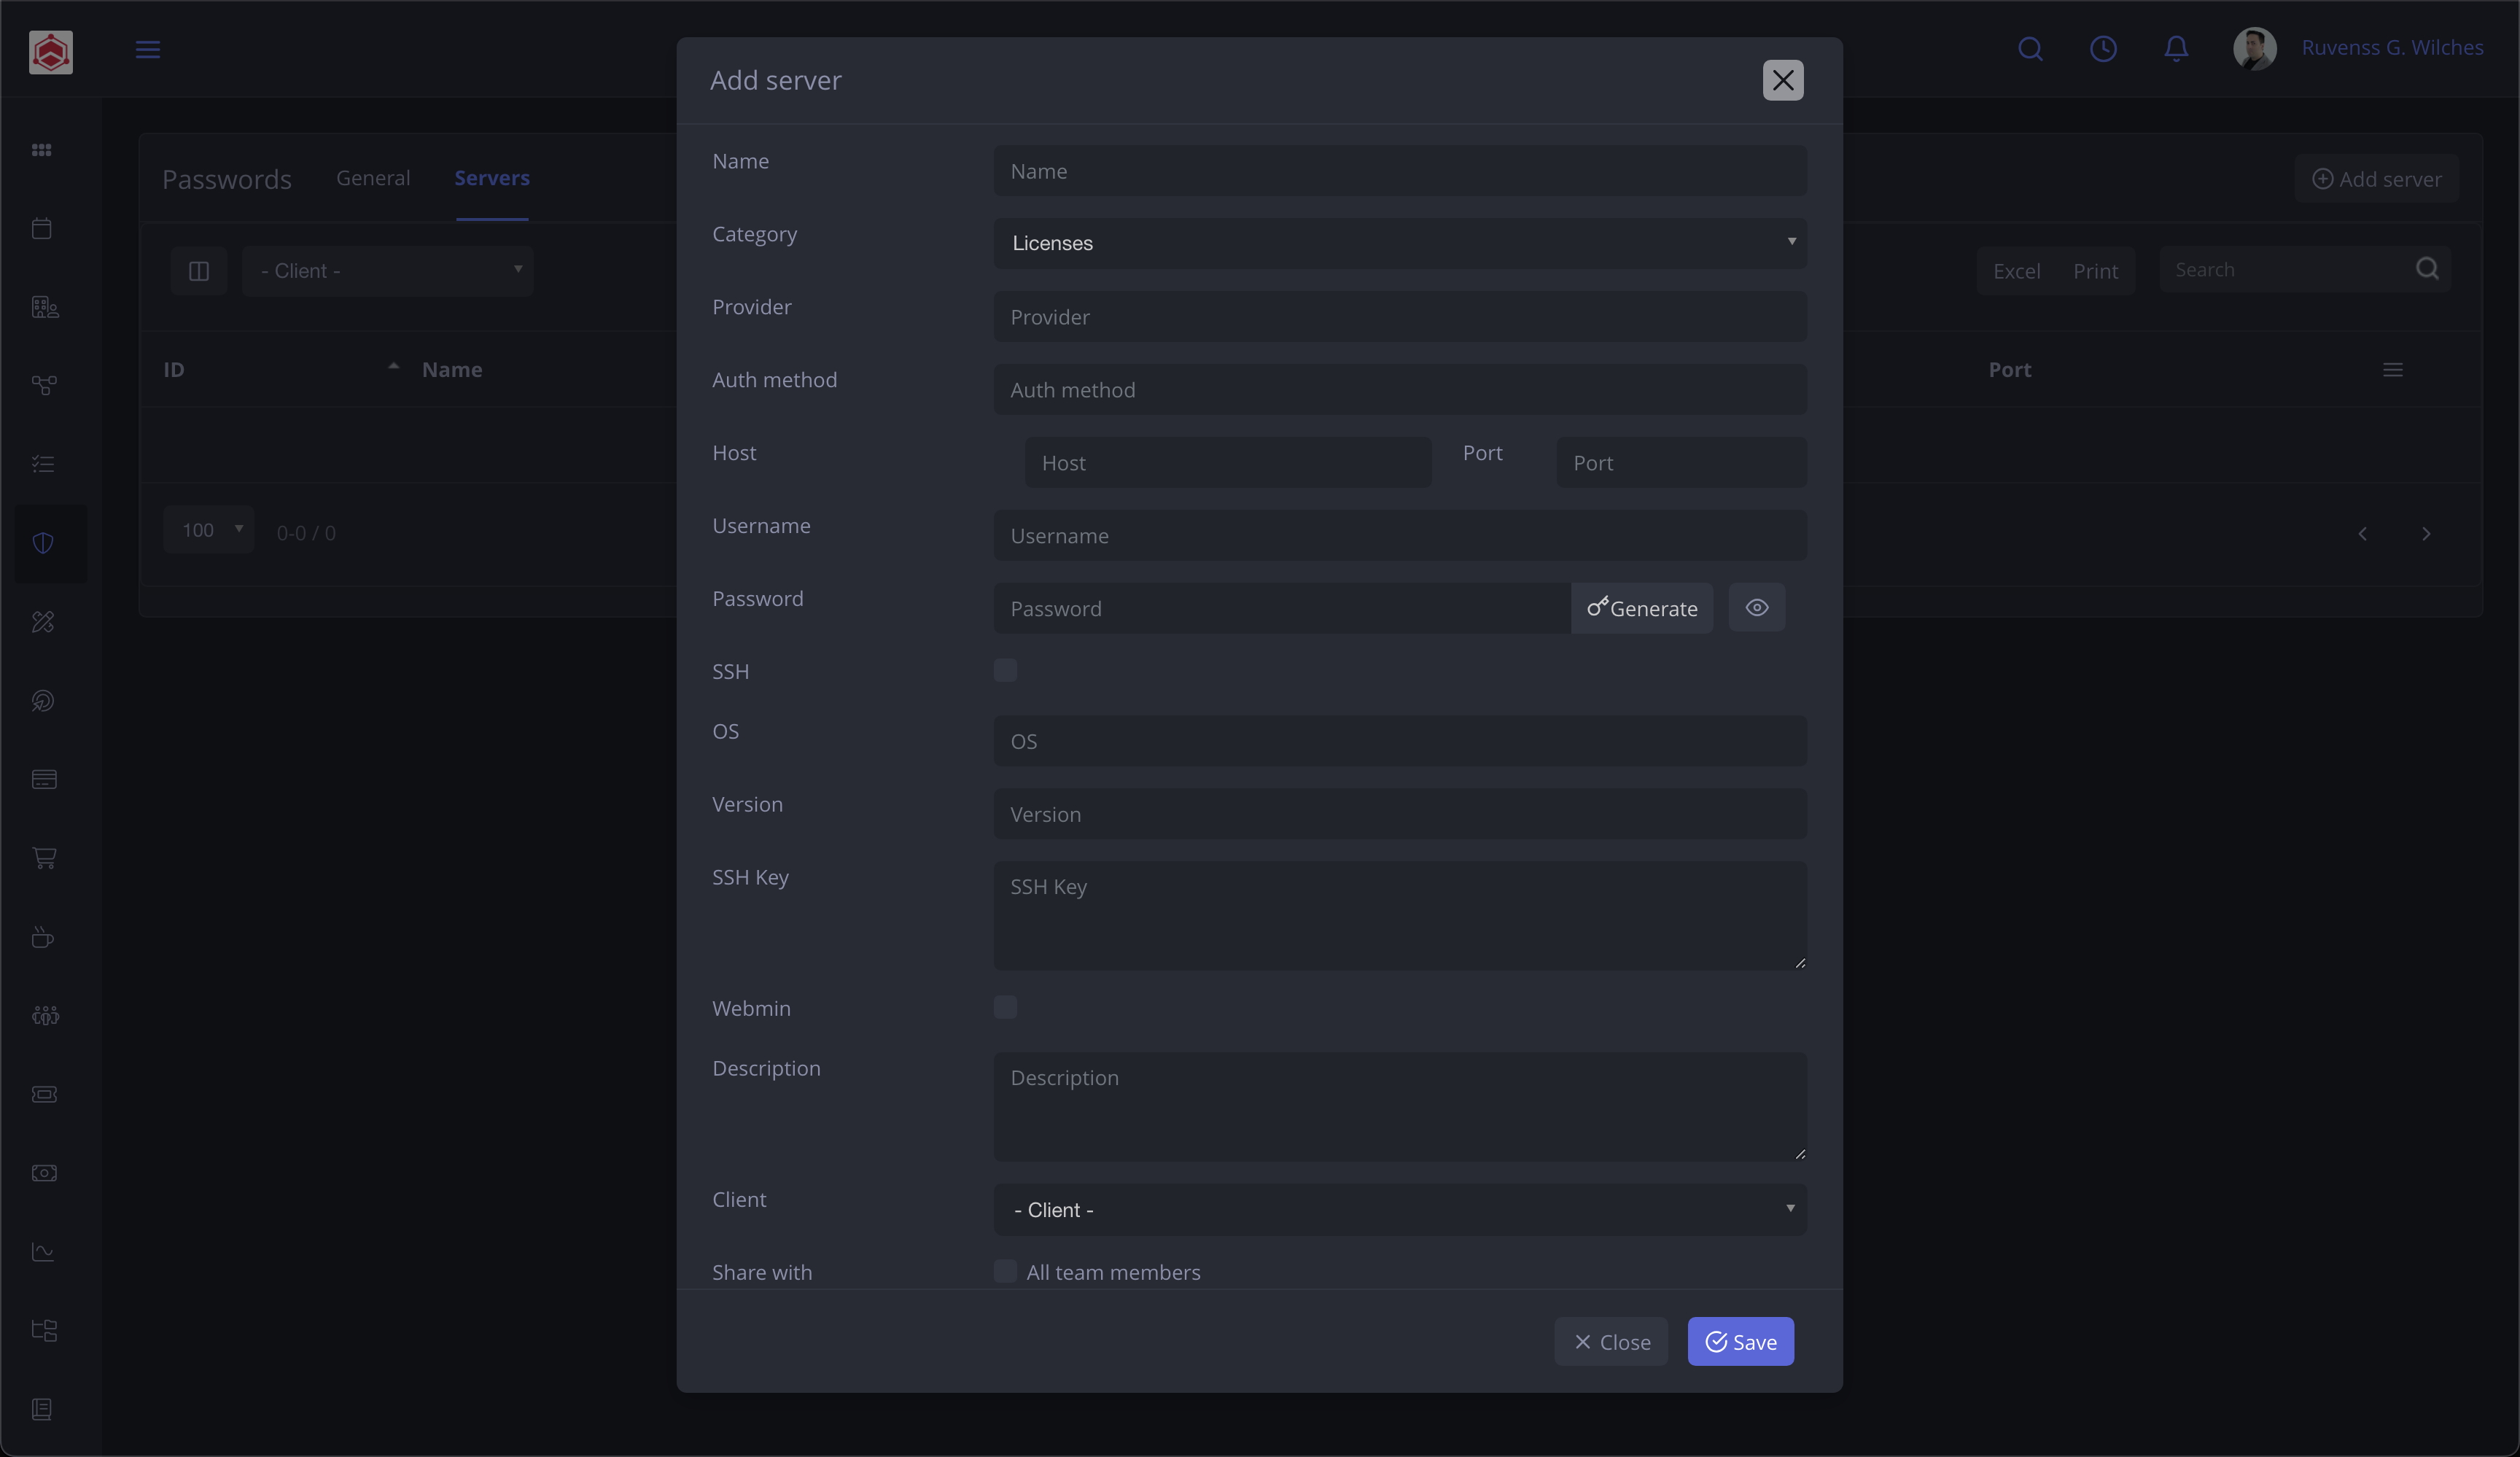Click the red app logo in top-left
The width and height of the screenshot is (2520, 1457).
[x=51, y=52]
